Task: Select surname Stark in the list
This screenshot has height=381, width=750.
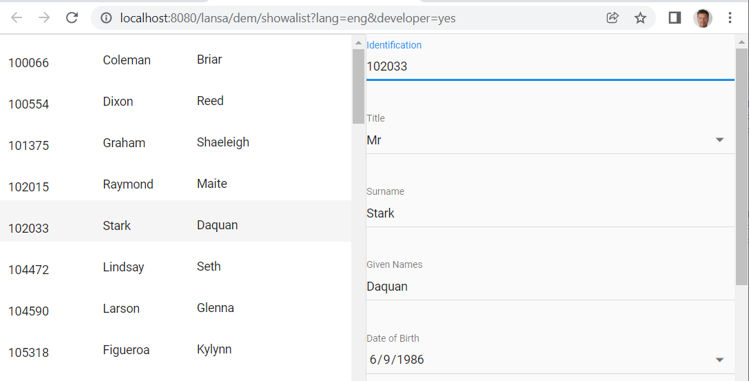Action: tap(117, 226)
